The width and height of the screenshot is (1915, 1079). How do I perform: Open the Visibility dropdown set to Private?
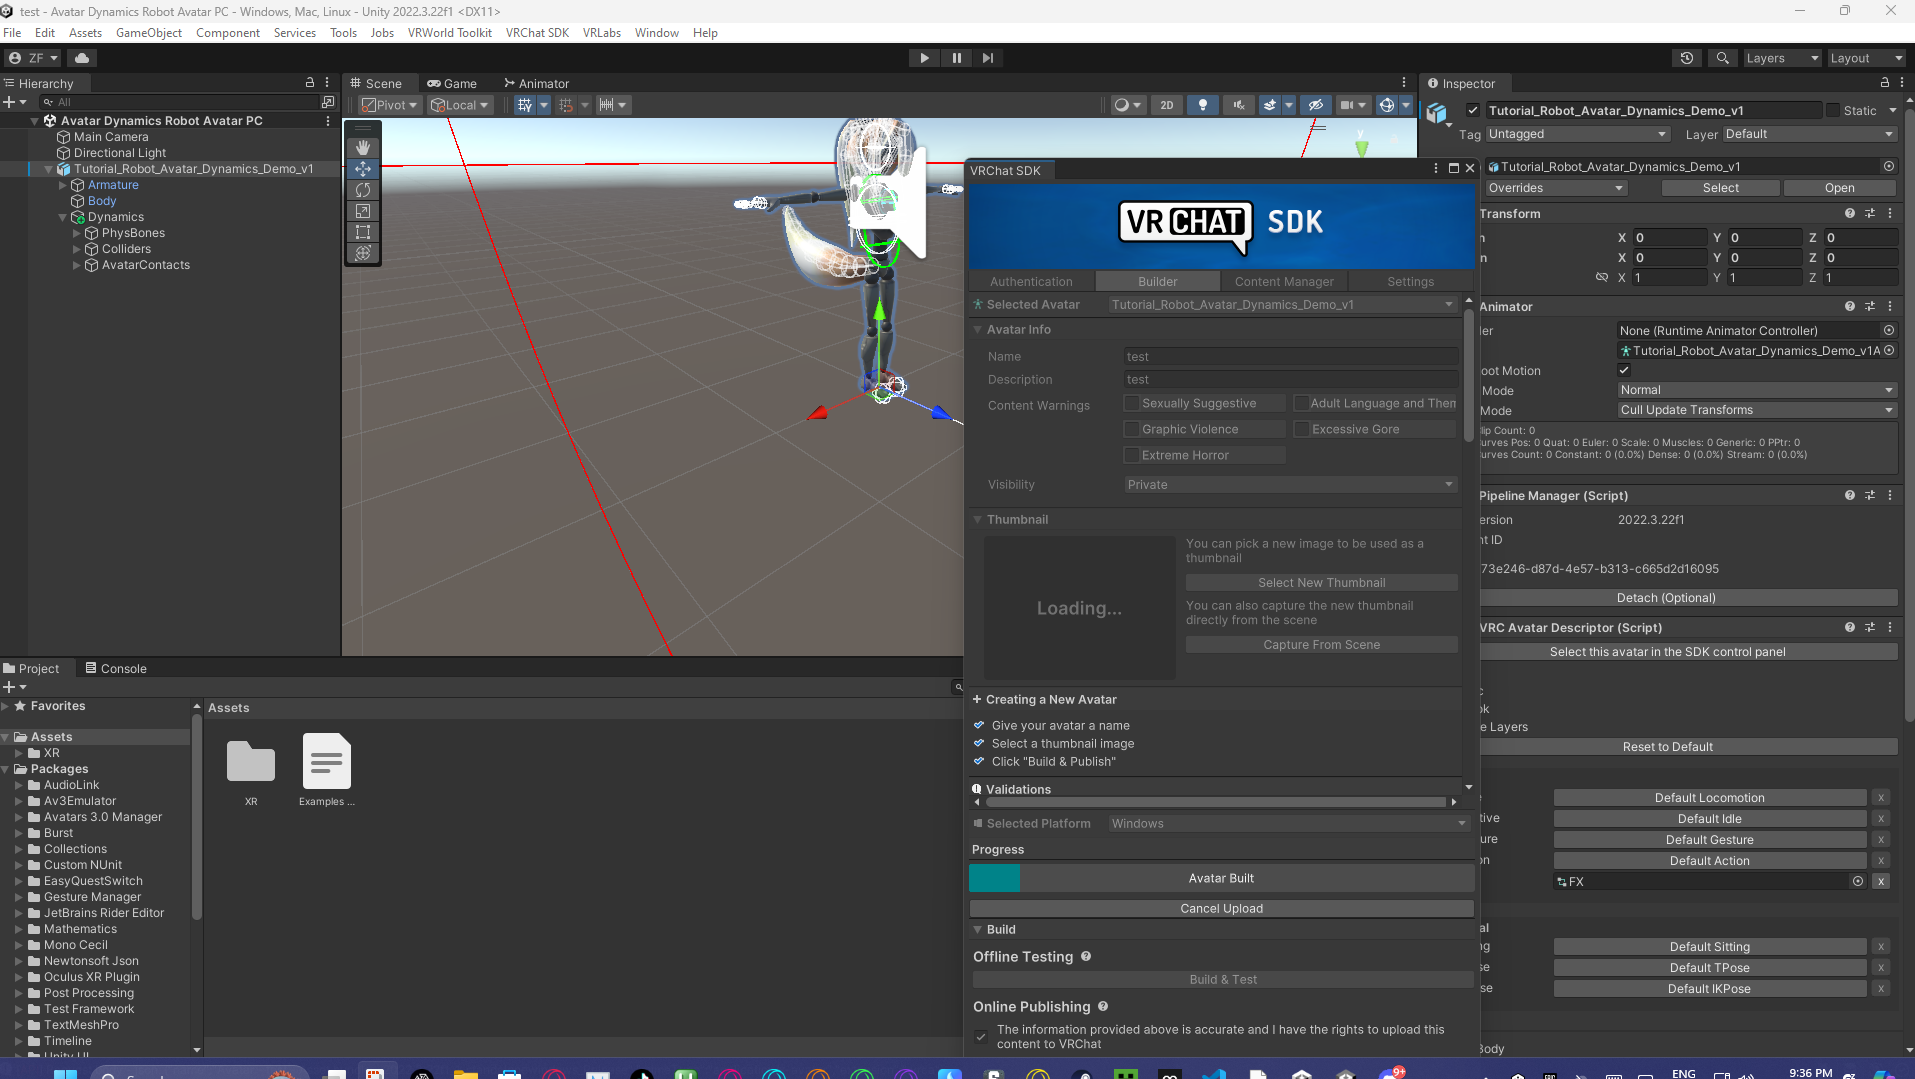tap(1290, 485)
